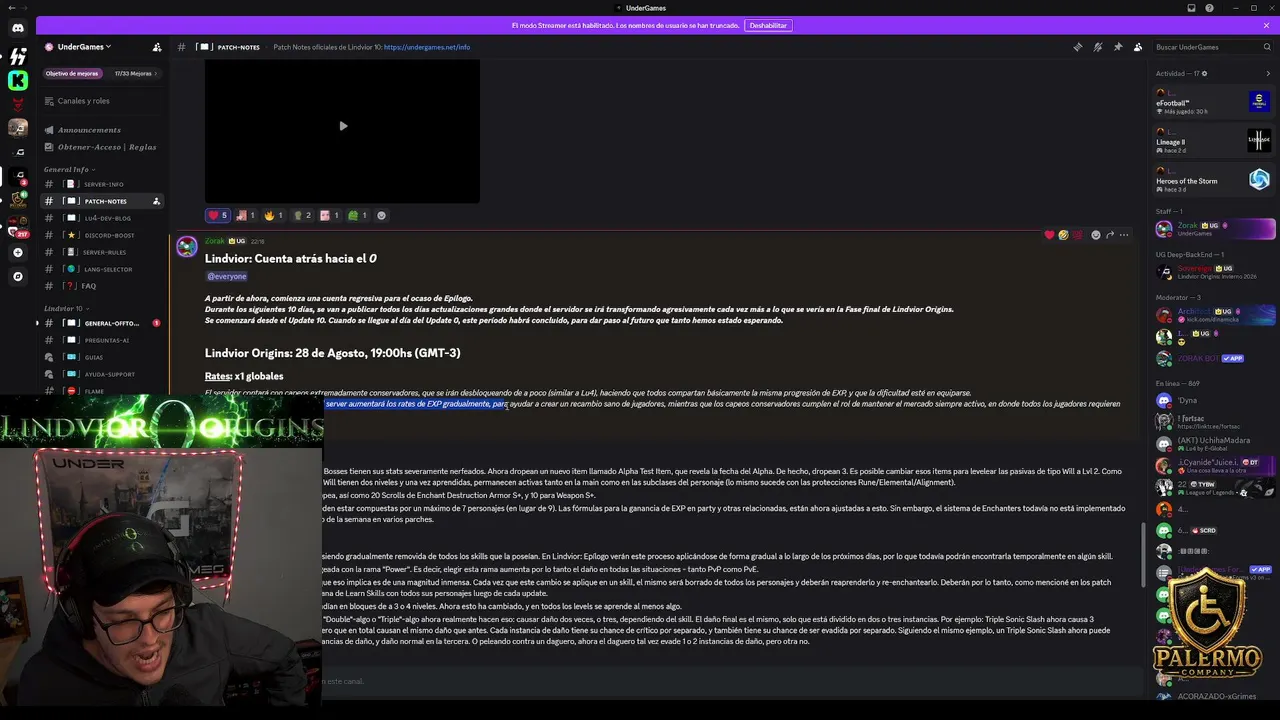
Task: Open the threads icon in channel header
Action: [1078, 47]
